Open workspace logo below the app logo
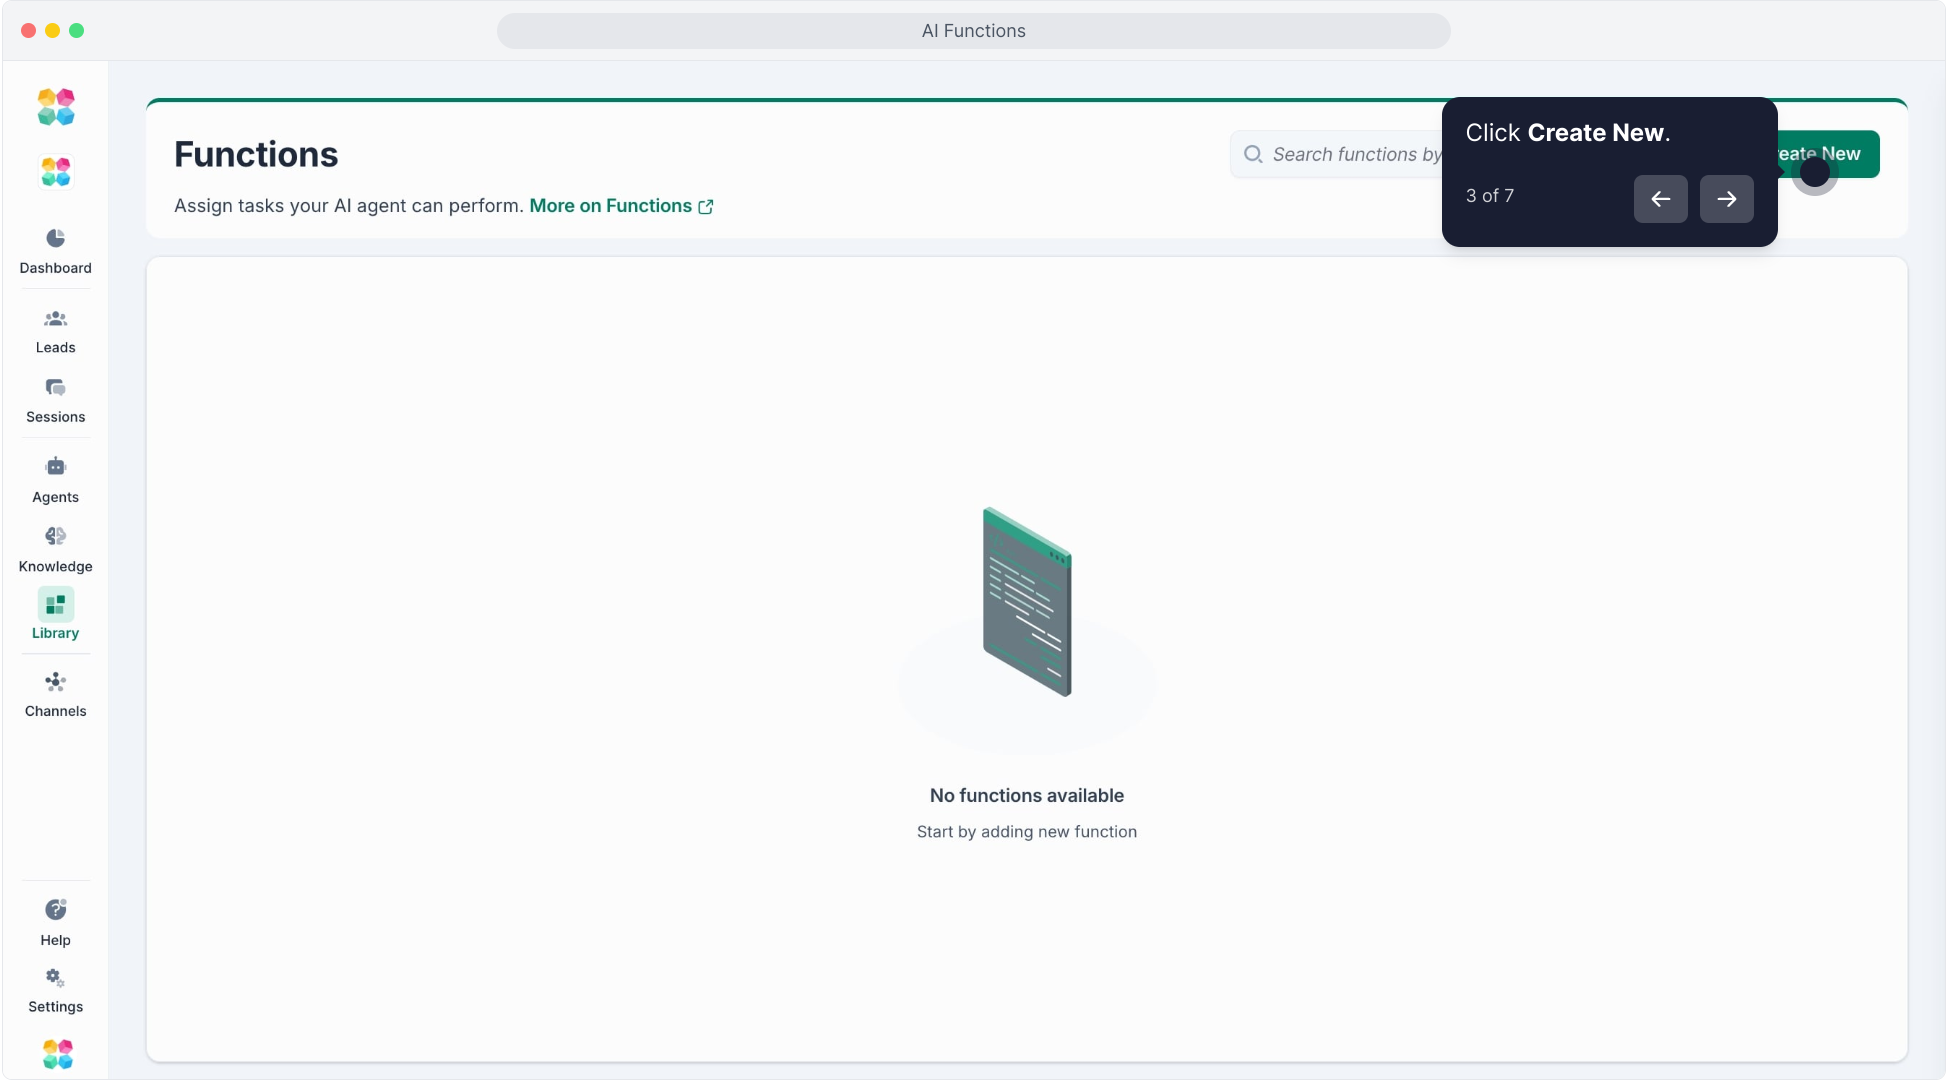 tap(56, 172)
